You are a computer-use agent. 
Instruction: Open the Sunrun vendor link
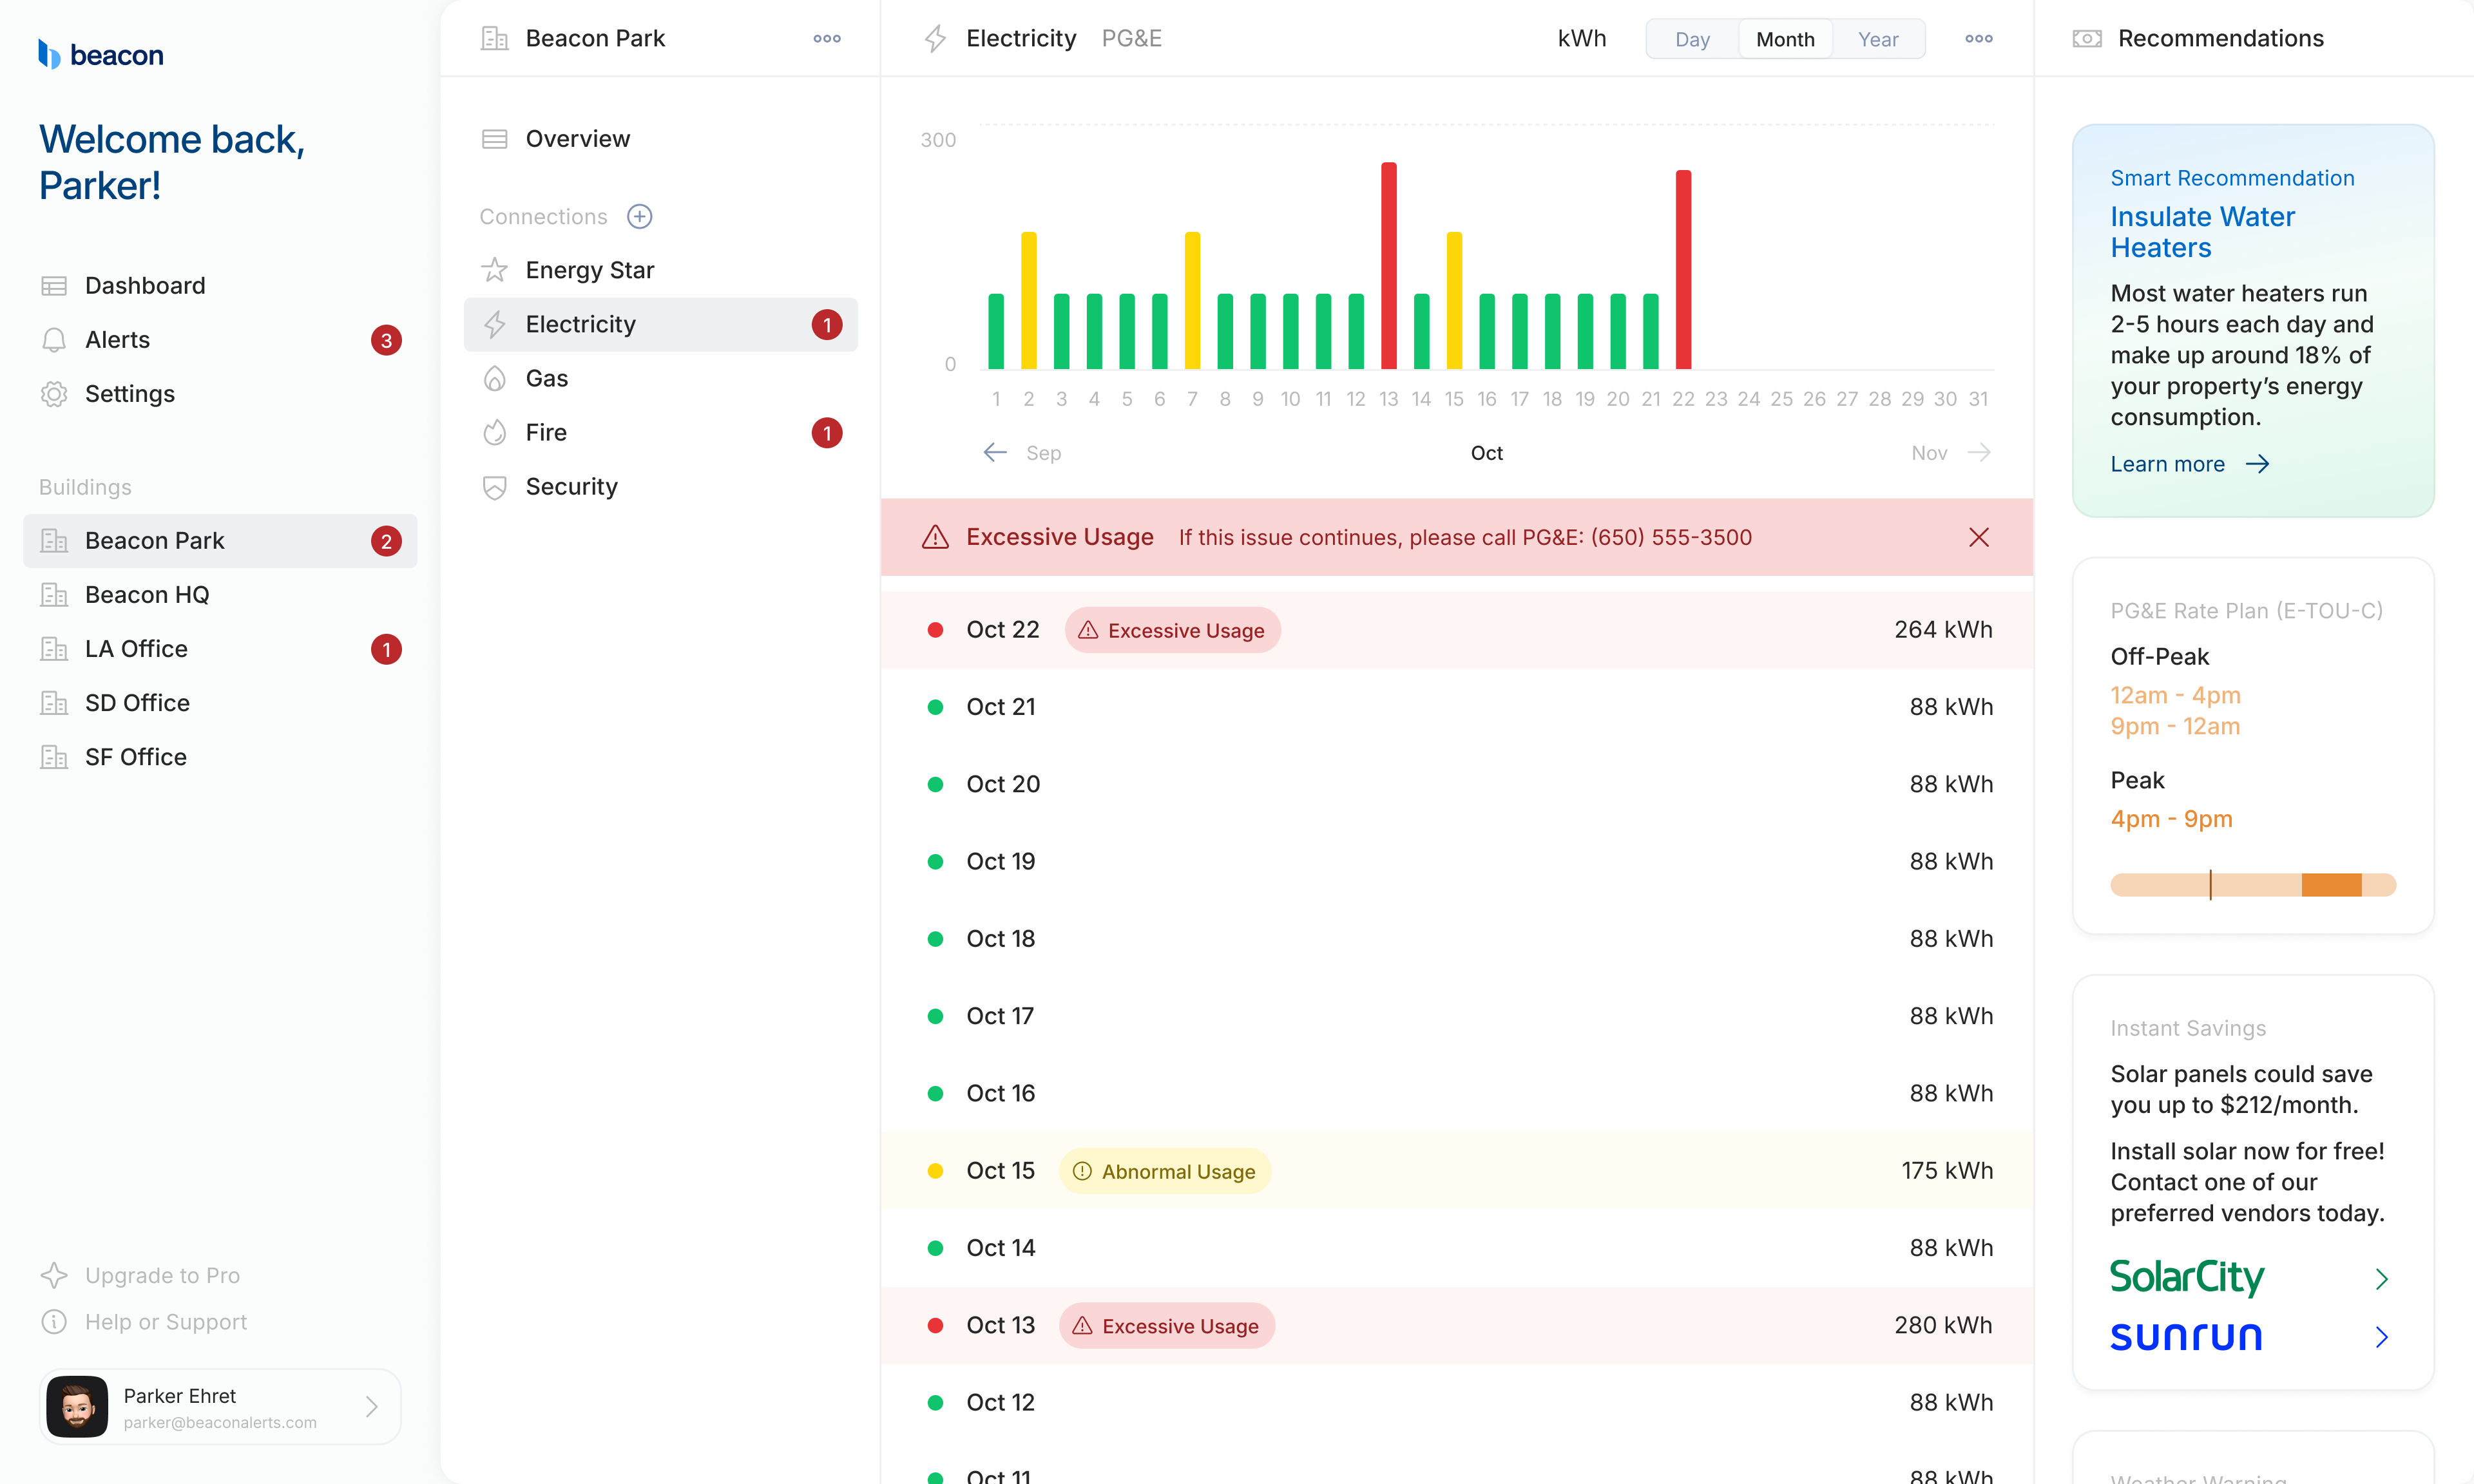pos(2185,1336)
